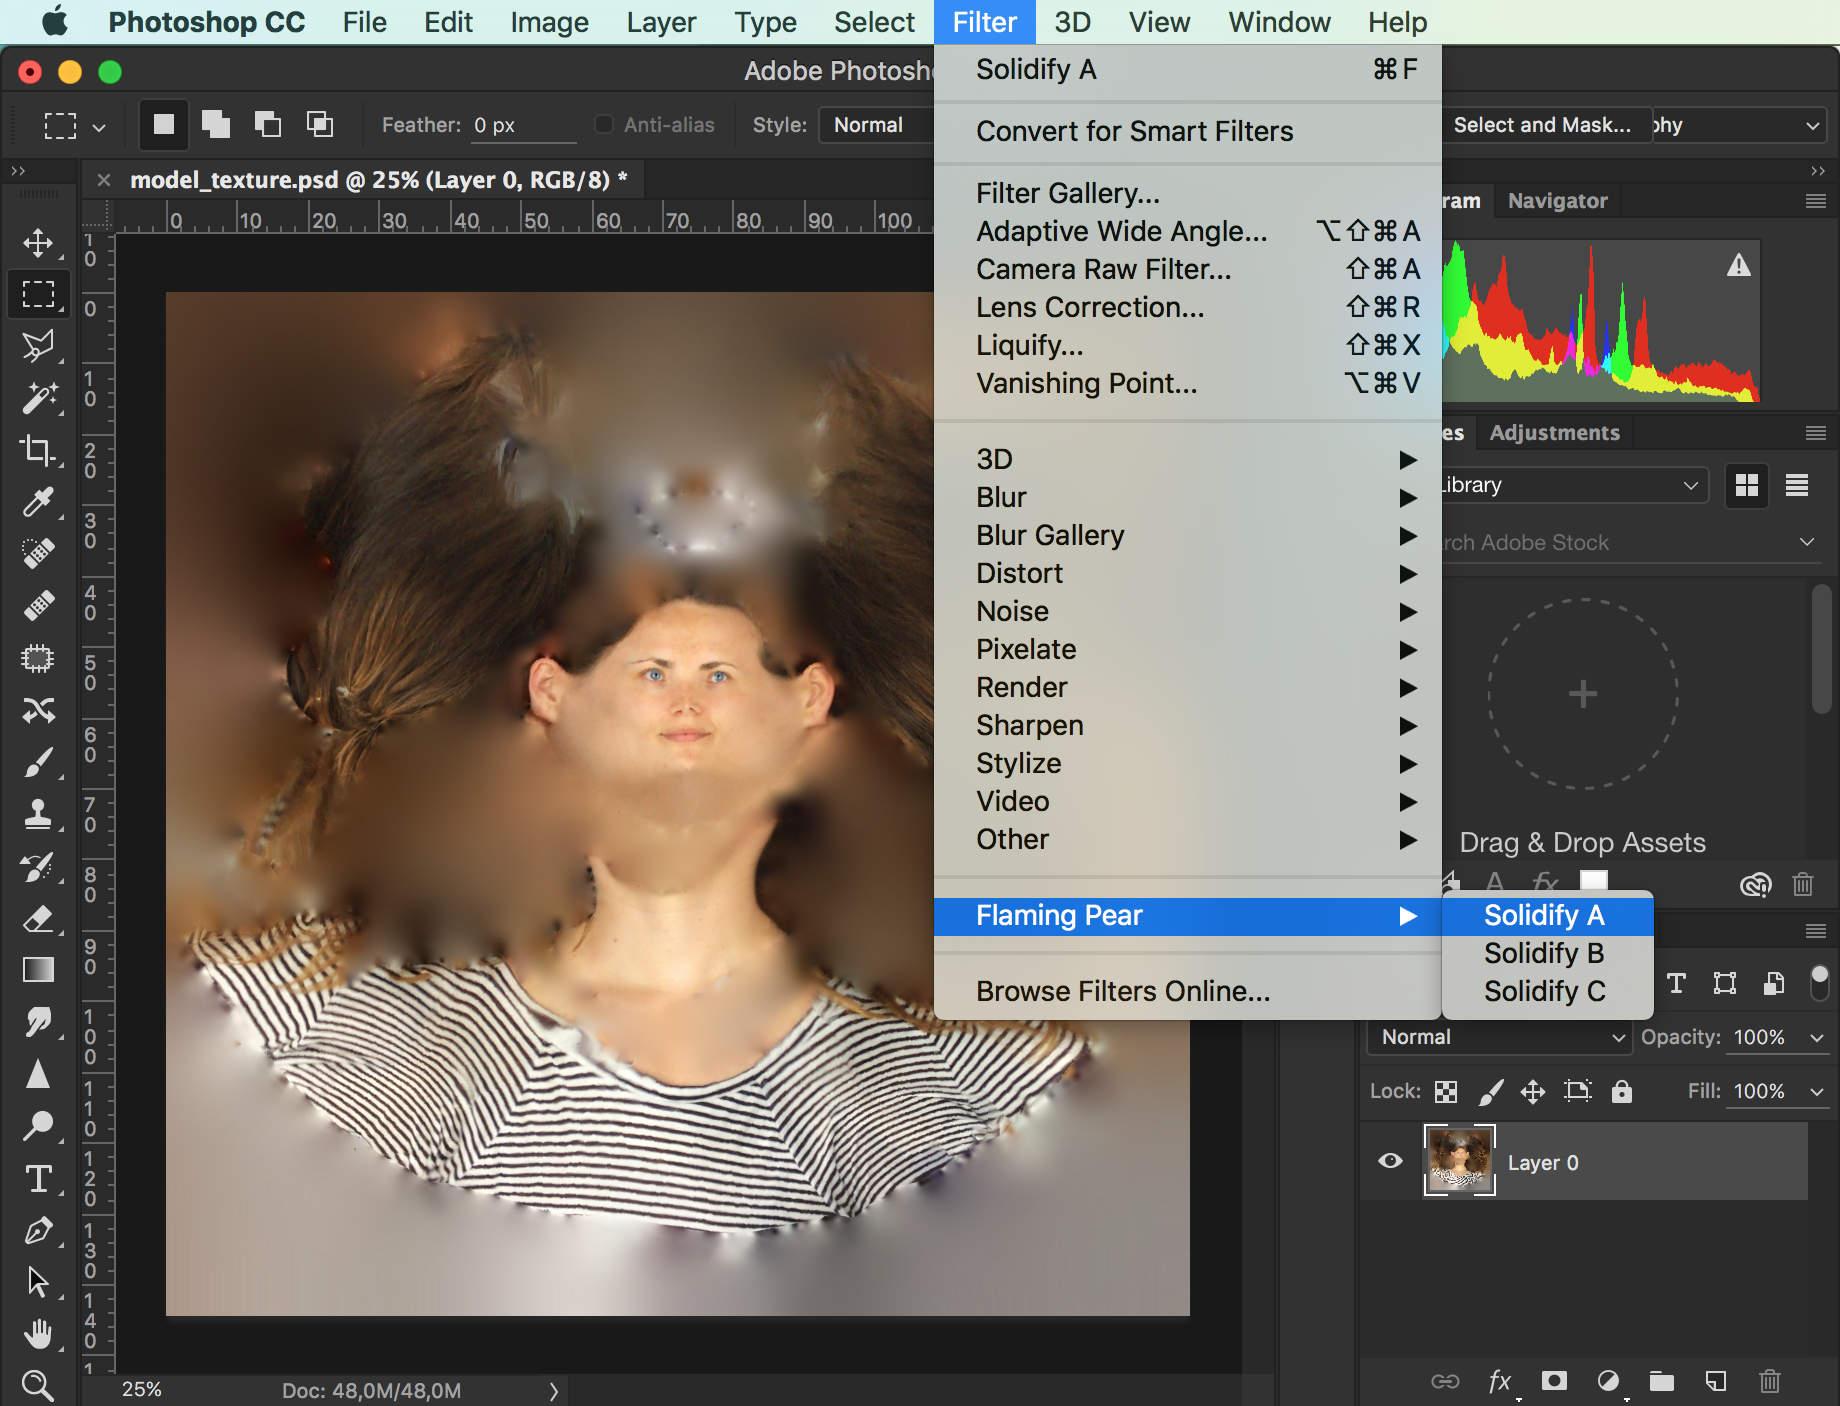This screenshot has width=1840, height=1406.
Task: Select Solidify B in Flaming Pear submenu
Action: point(1547,953)
